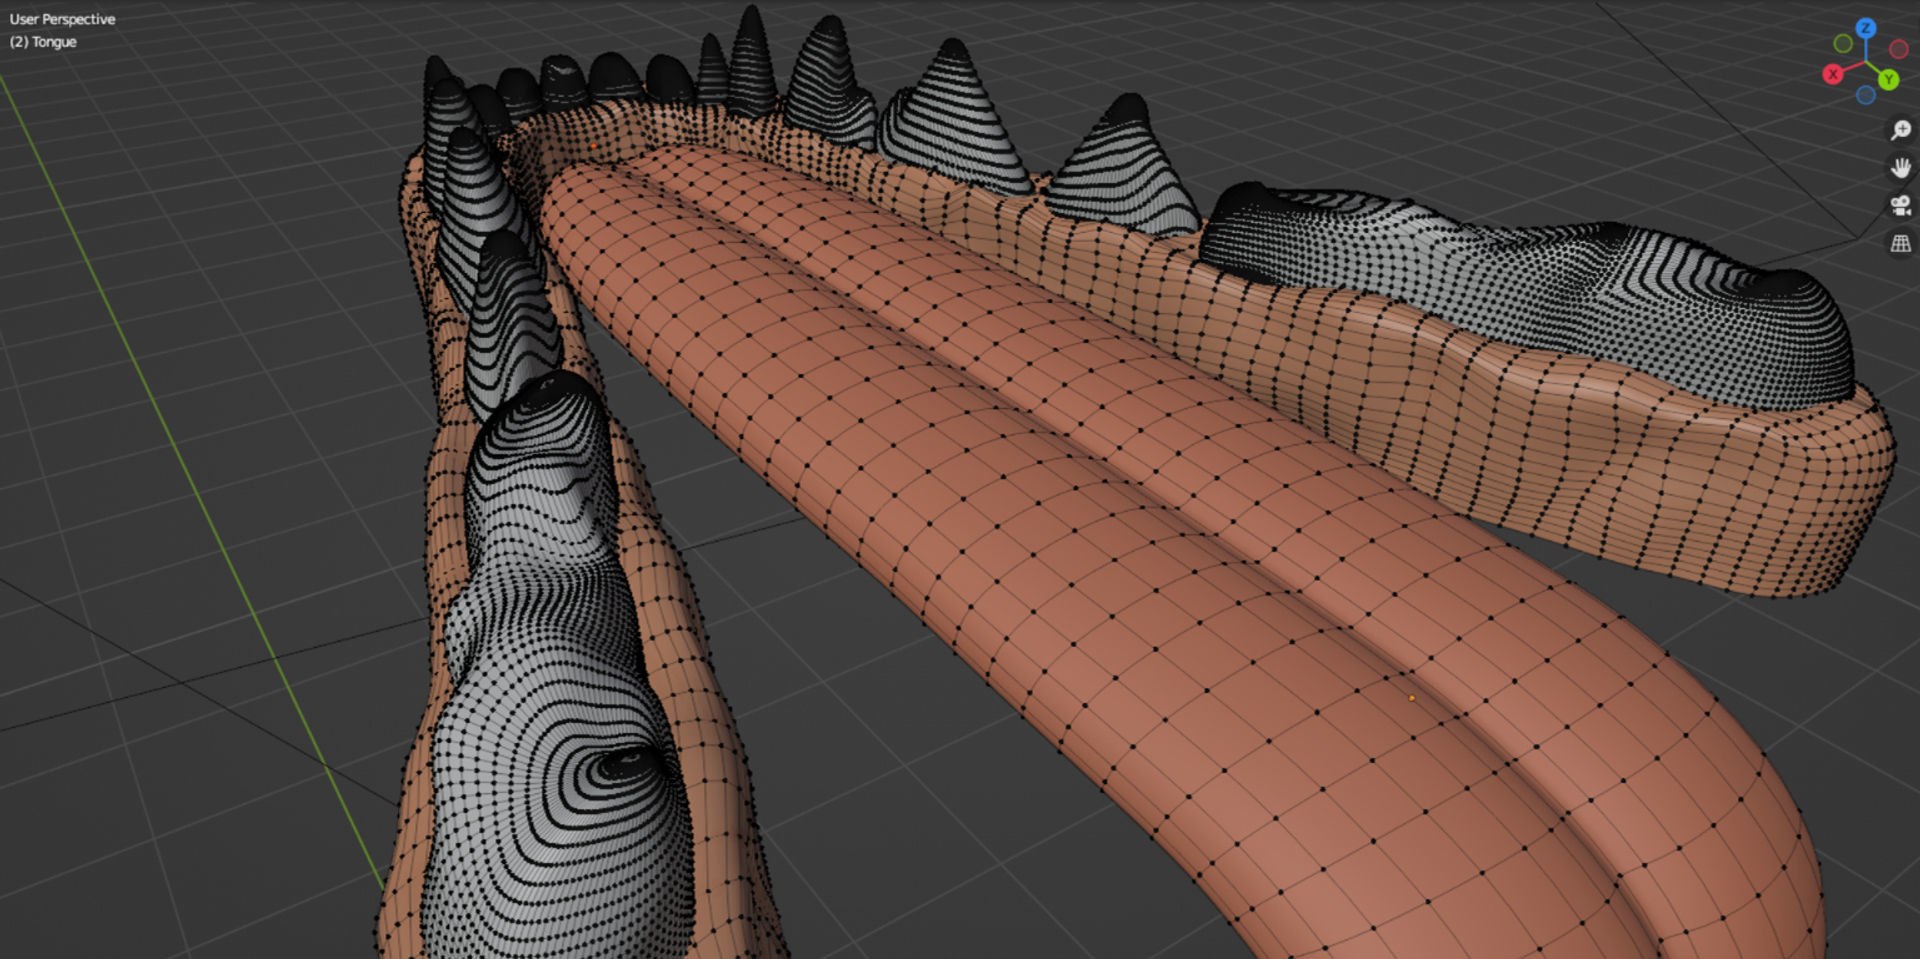The height and width of the screenshot is (959, 1920).
Task: Click the unlabeled blue negative-Z gizmo circle
Action: 1866,95
